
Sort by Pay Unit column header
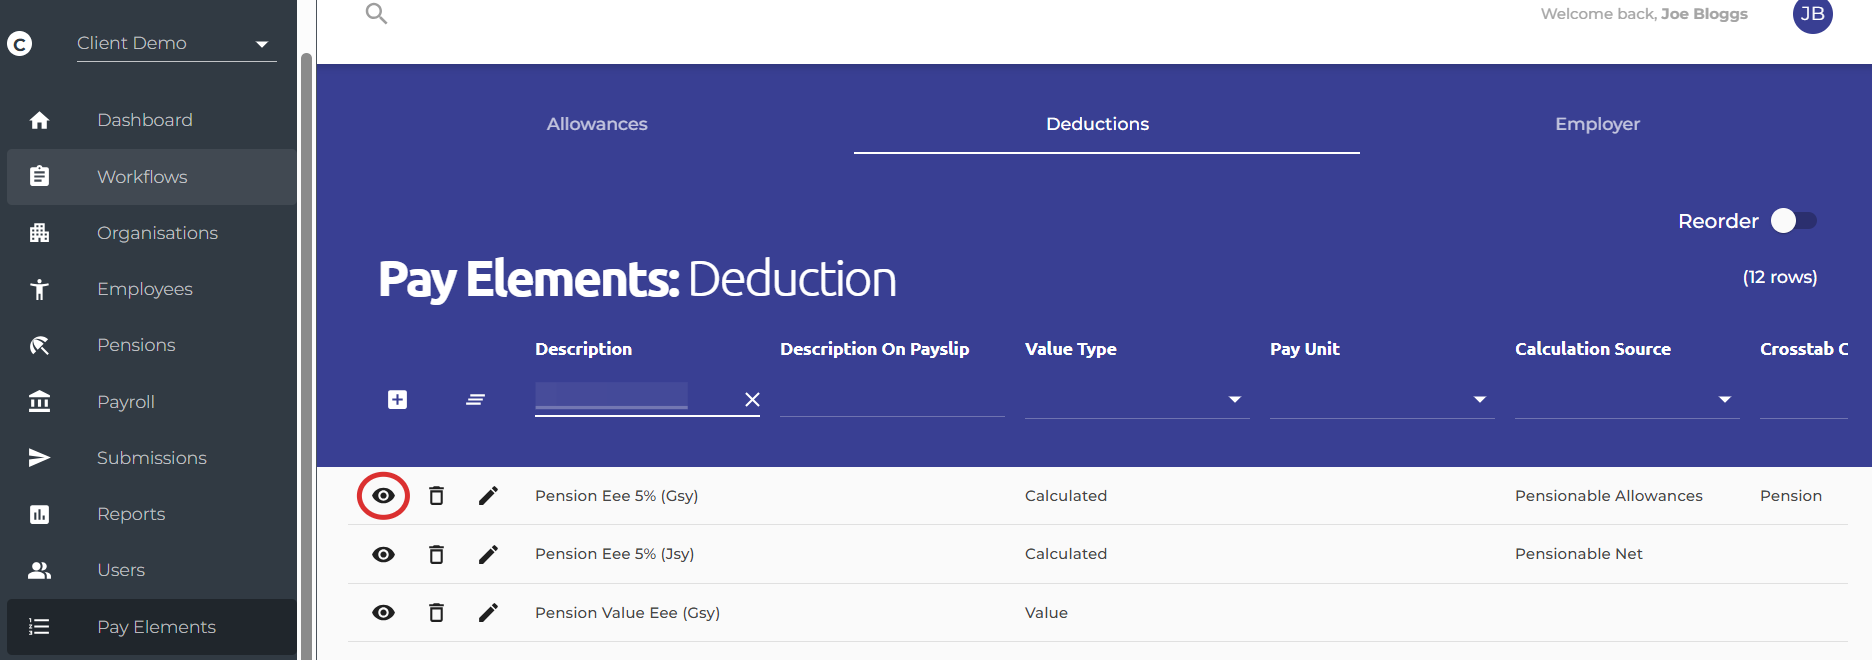pos(1304,349)
